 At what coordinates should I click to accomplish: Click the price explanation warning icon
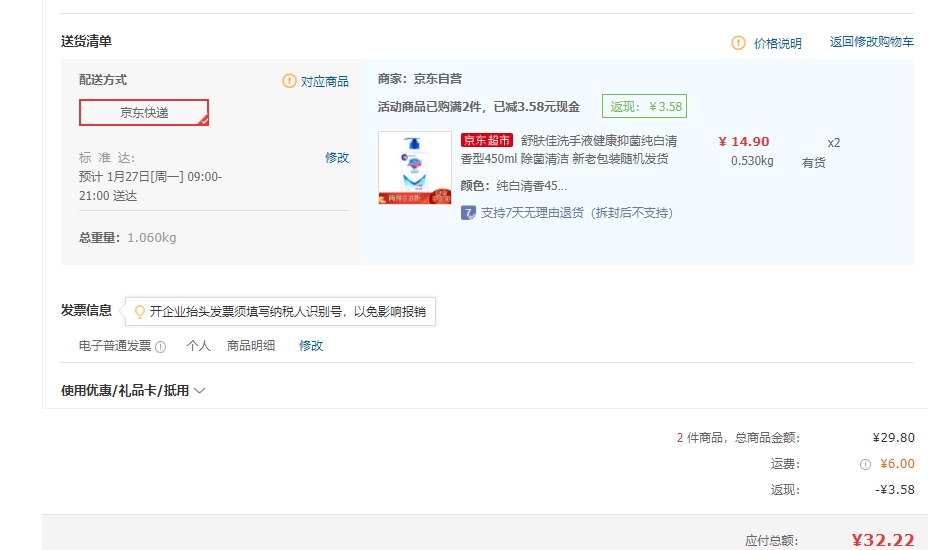tap(738, 43)
